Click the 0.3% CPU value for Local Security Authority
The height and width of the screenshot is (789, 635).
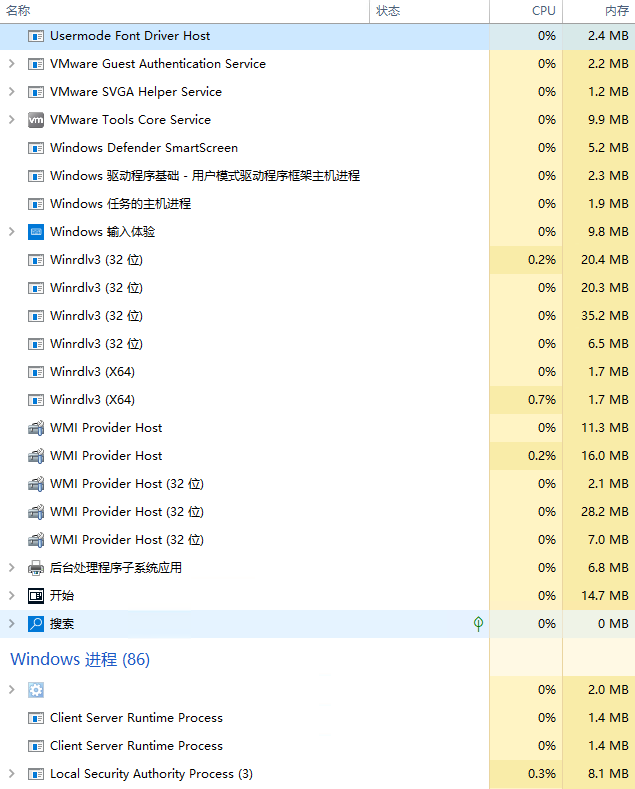[x=542, y=774]
